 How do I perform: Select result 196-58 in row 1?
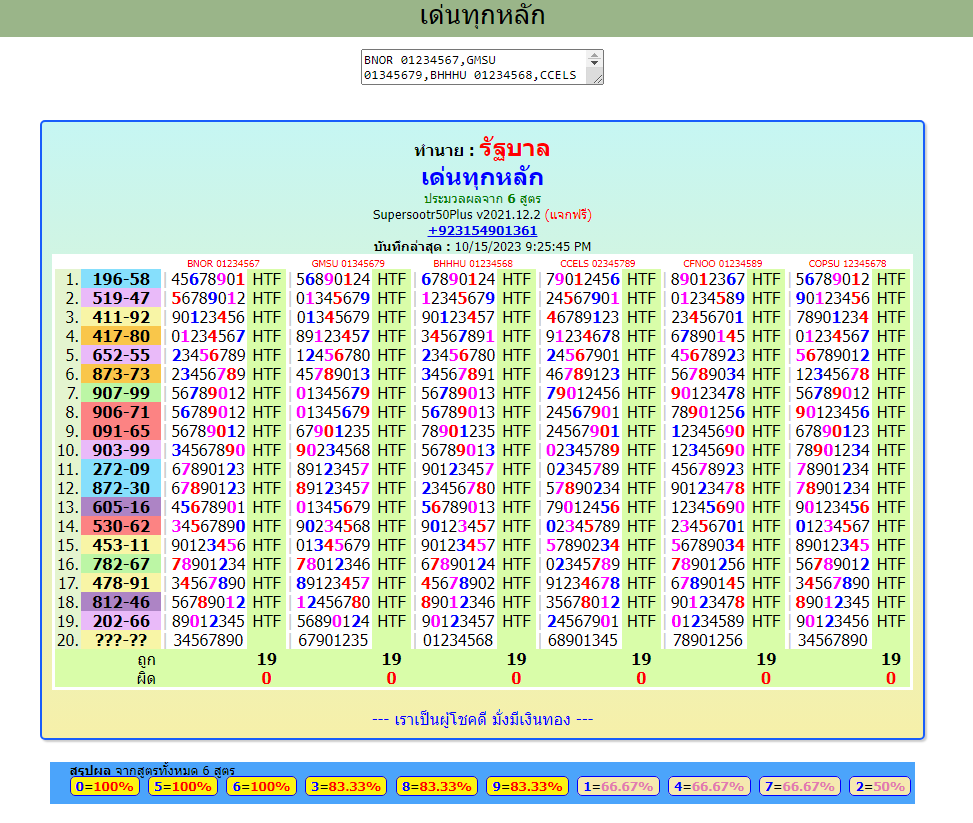pos(121,279)
